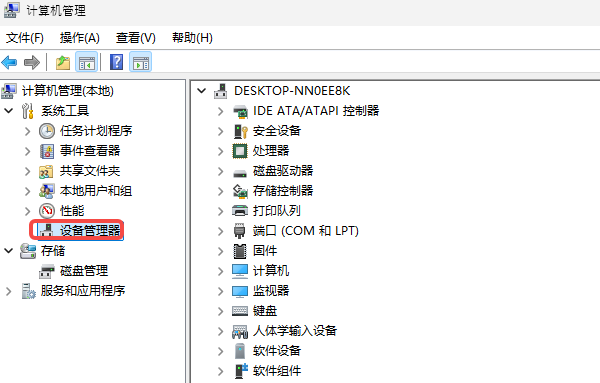Select the 计算机管理(本地) root item
Screen dimensions: 600x383
pos(68,91)
